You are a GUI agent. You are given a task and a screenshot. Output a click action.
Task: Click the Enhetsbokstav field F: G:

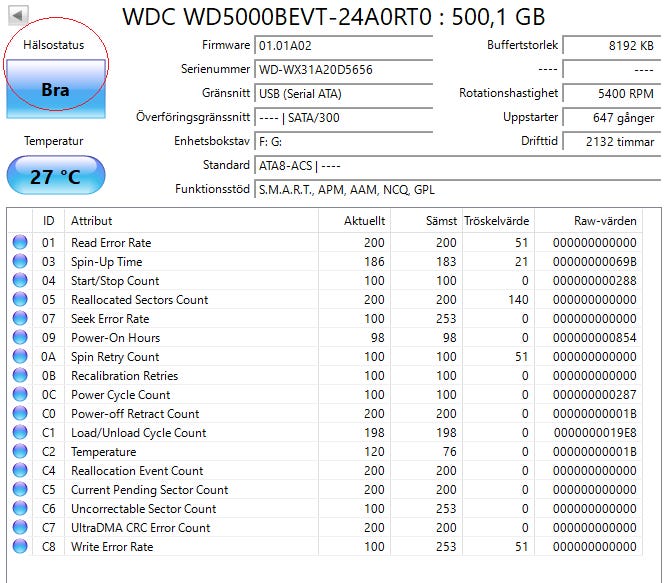point(343,141)
